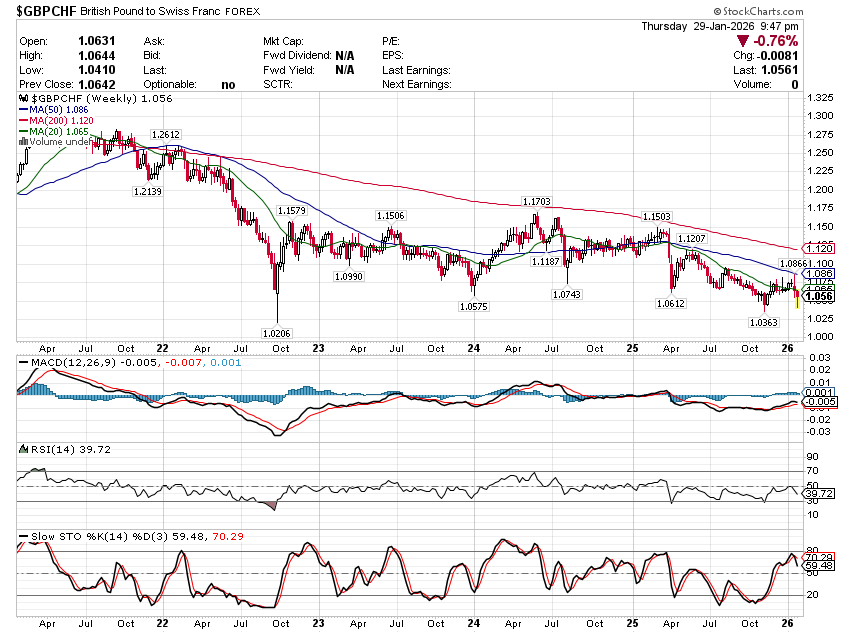Image resolution: width=850 pixels, height=633 pixels.
Task: Click the volume bars icon in legend
Action: point(24,142)
